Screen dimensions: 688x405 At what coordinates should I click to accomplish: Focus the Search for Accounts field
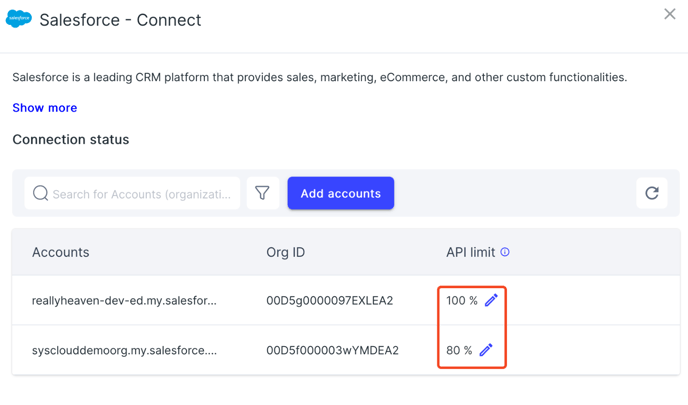132,193
